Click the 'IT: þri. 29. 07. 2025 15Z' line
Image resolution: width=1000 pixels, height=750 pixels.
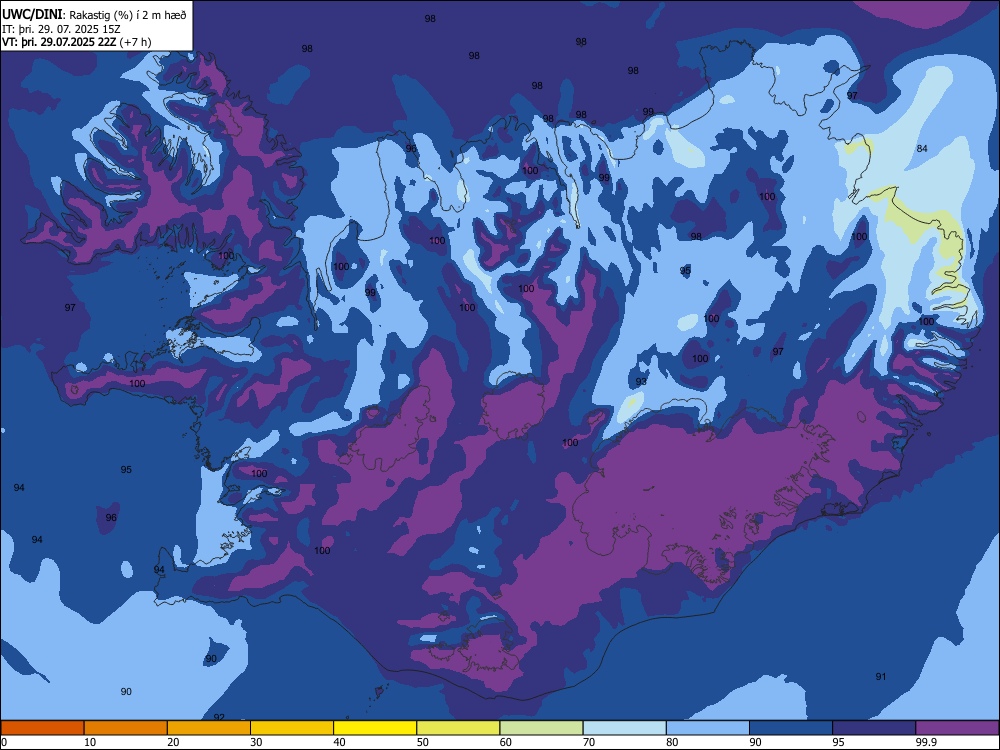click(x=61, y=29)
